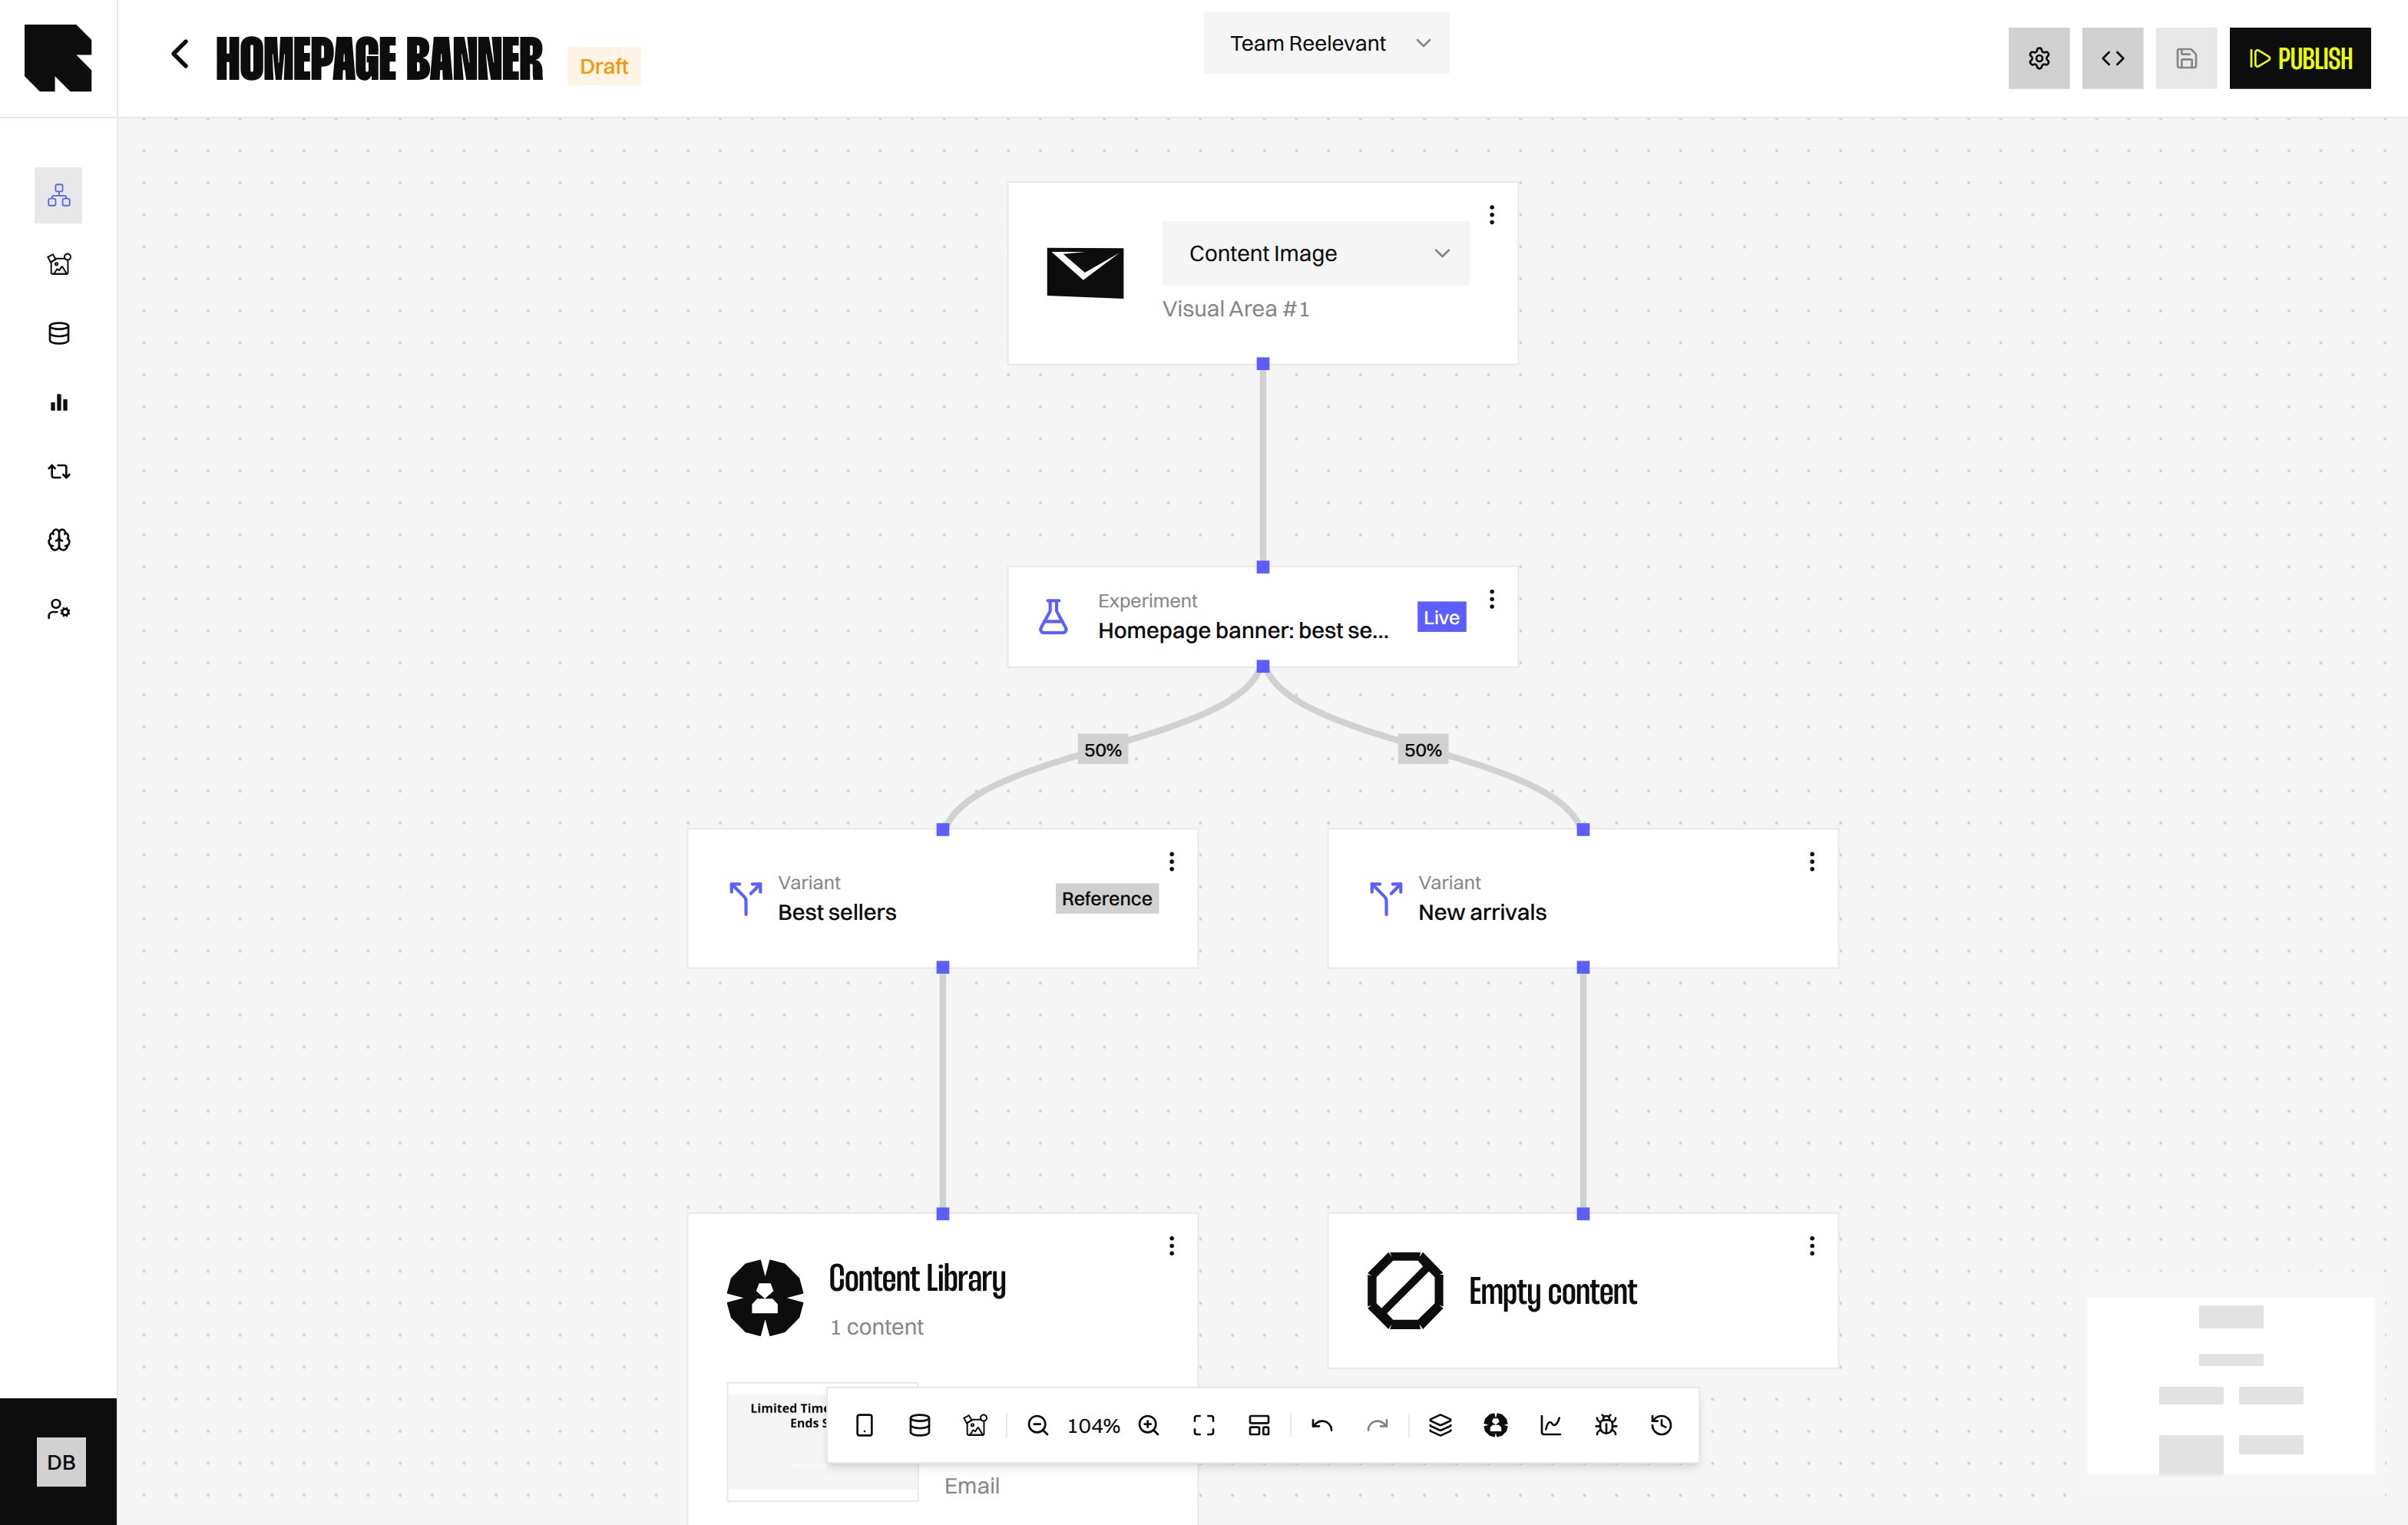
Task: Open media gallery from bottom toolbar
Action: click(x=975, y=1425)
